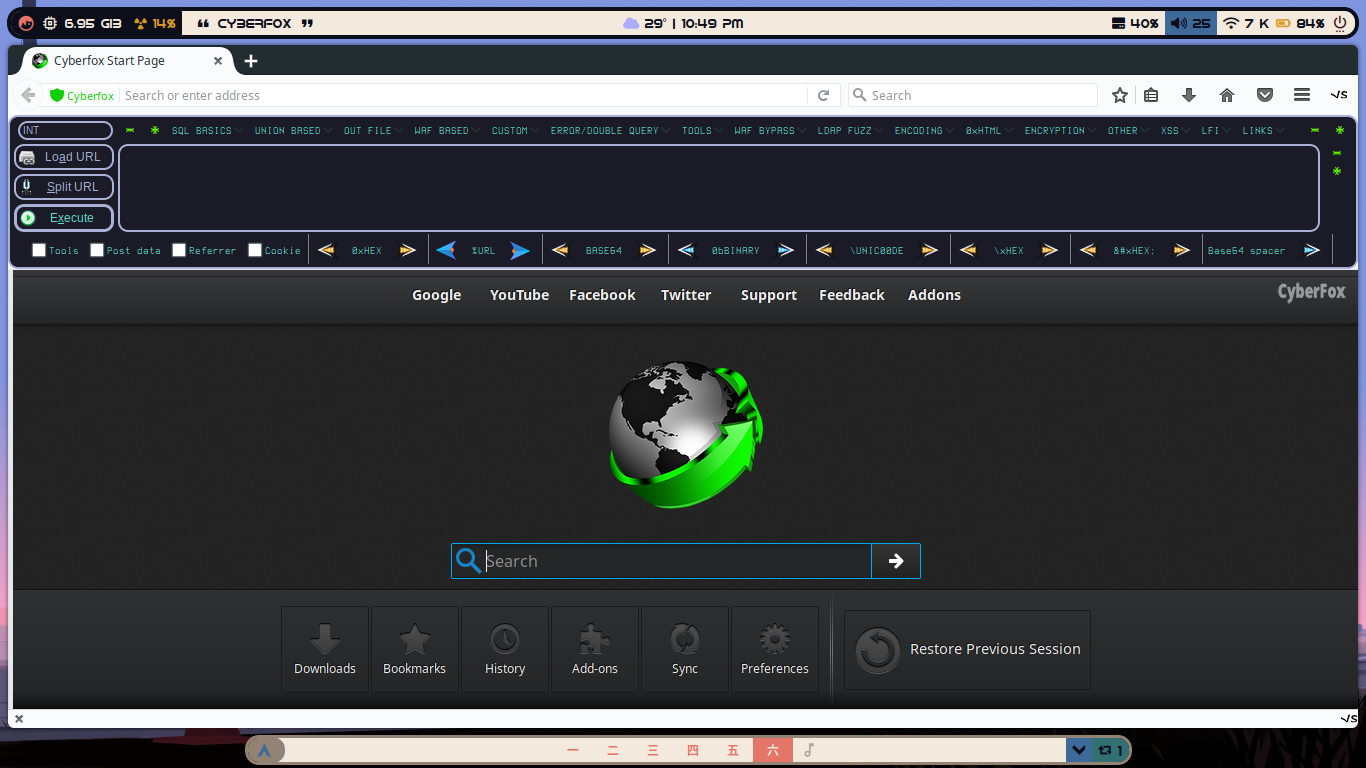Viewport: 1366px width, 768px height.
Task: Open the hamburger menu
Action: click(x=1302, y=95)
